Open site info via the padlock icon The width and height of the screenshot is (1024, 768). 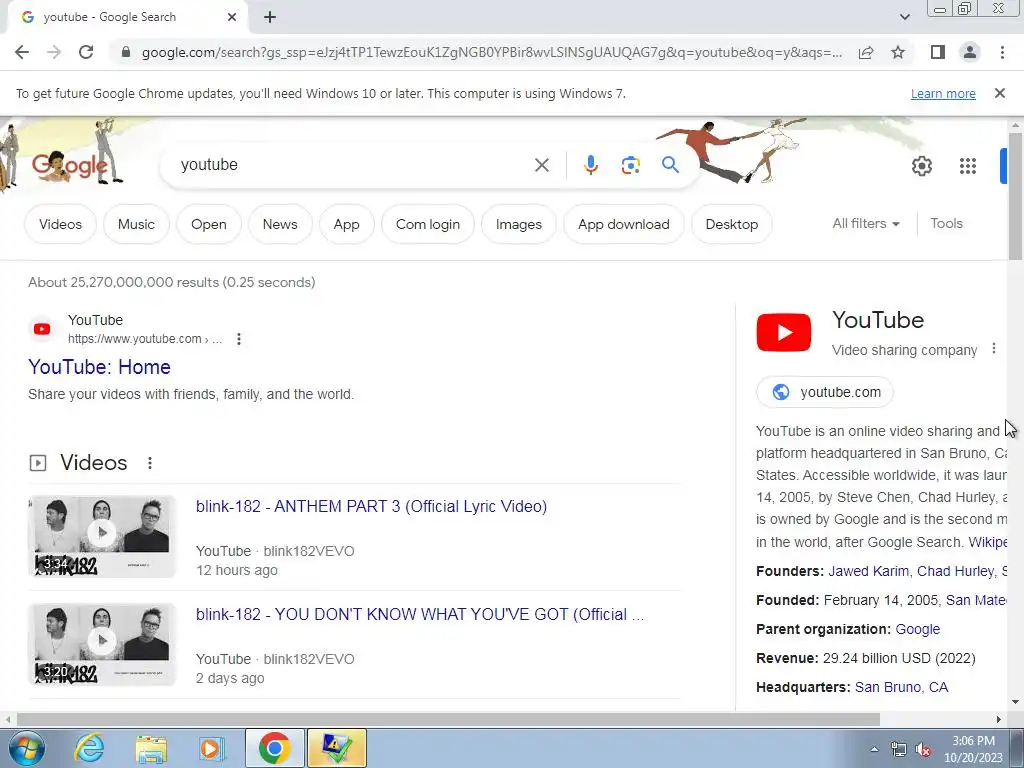click(x=126, y=52)
